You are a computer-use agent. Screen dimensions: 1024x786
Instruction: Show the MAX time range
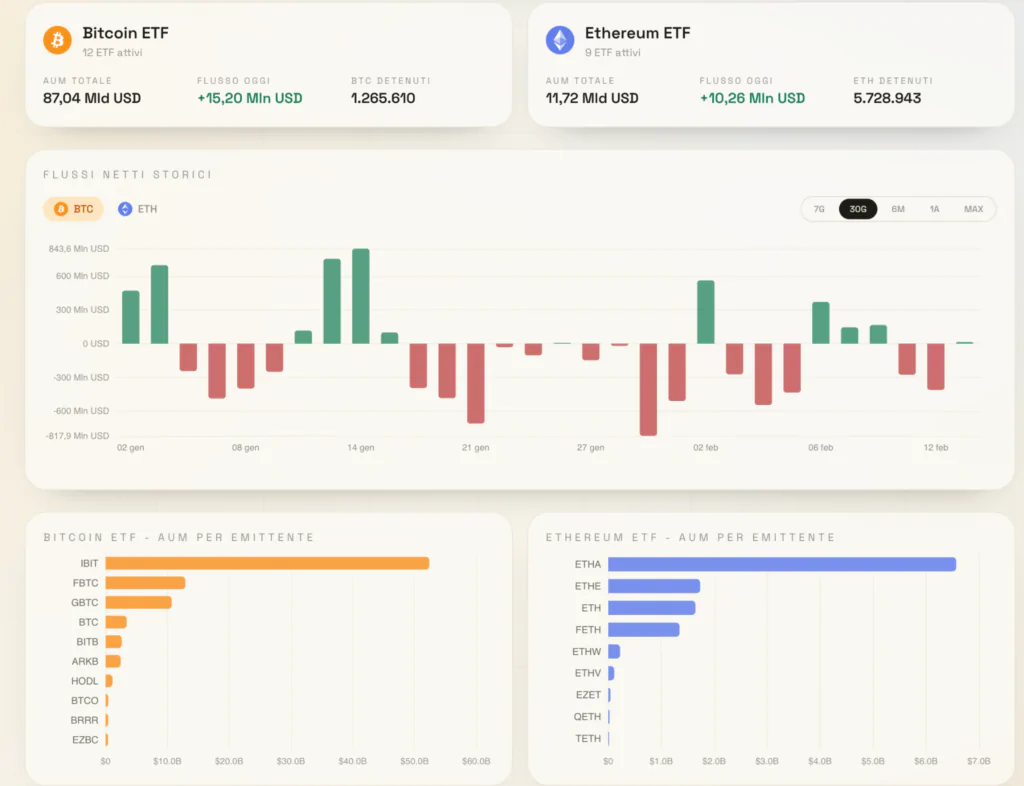[973, 209]
